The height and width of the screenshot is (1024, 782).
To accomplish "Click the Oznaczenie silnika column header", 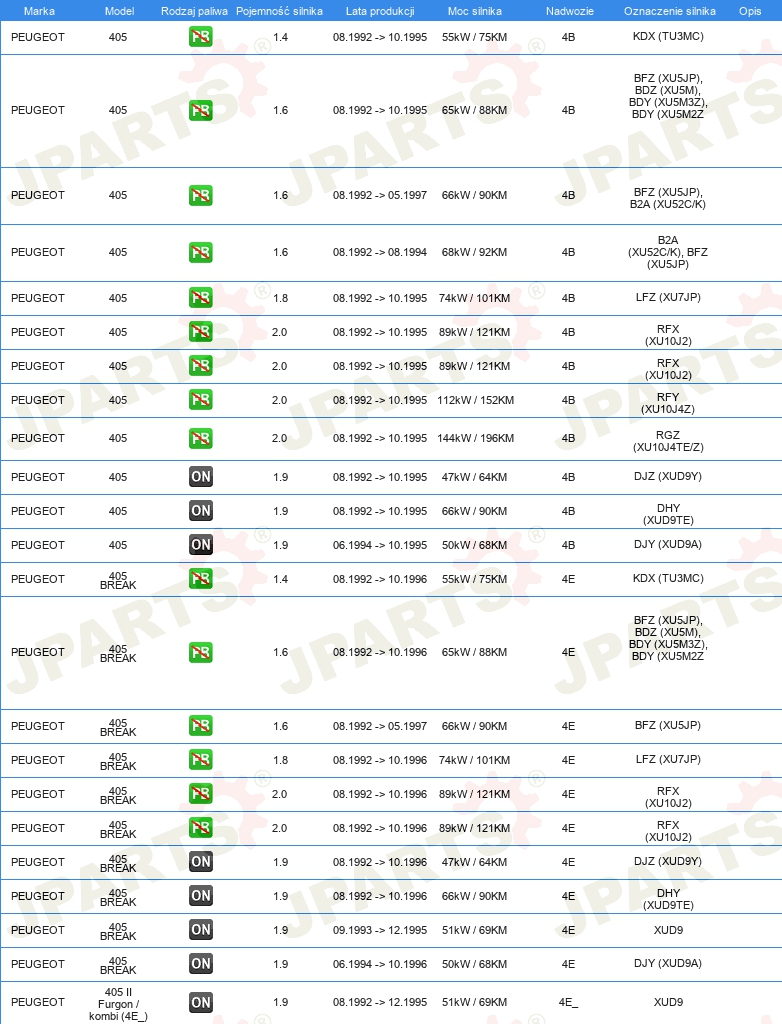I will 670,11.
